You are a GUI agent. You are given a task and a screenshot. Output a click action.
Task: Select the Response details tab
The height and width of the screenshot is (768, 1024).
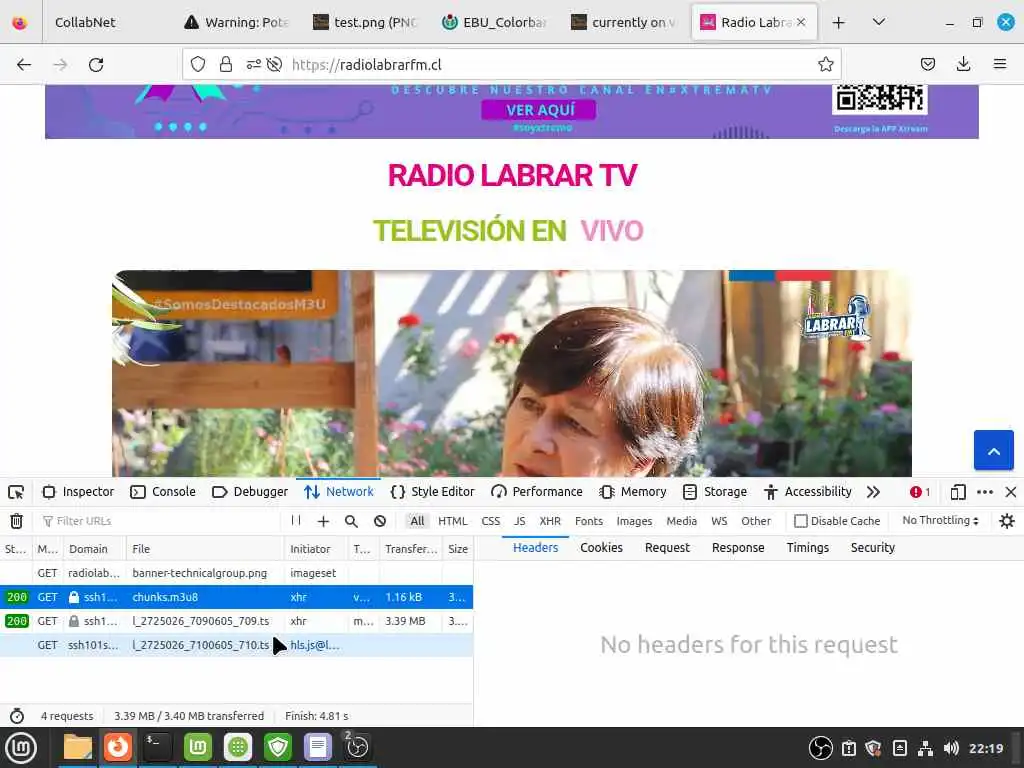(738, 547)
